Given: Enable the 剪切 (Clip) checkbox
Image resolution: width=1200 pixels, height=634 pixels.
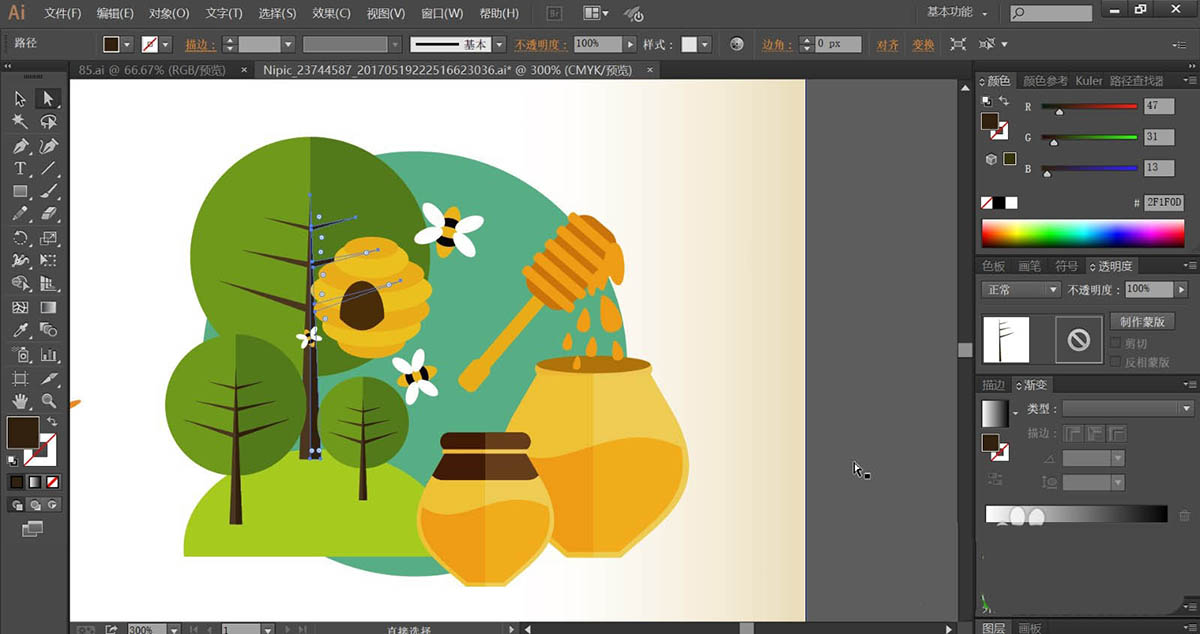Looking at the screenshot, I should (1116, 343).
